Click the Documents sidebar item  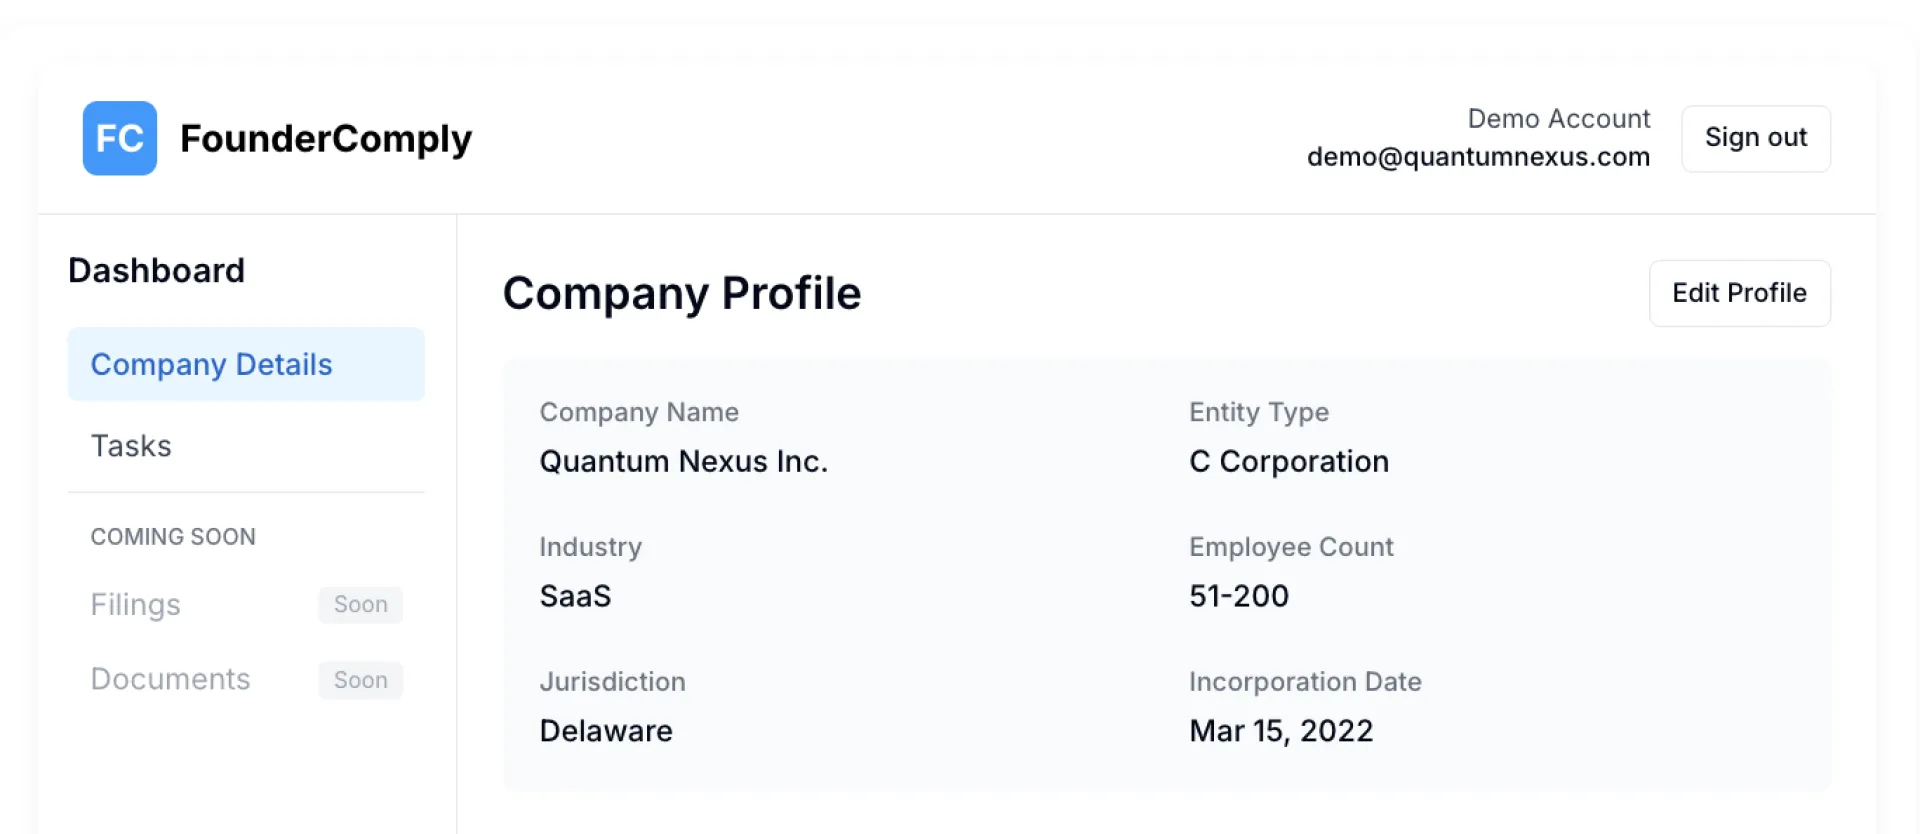pyautogui.click(x=171, y=680)
